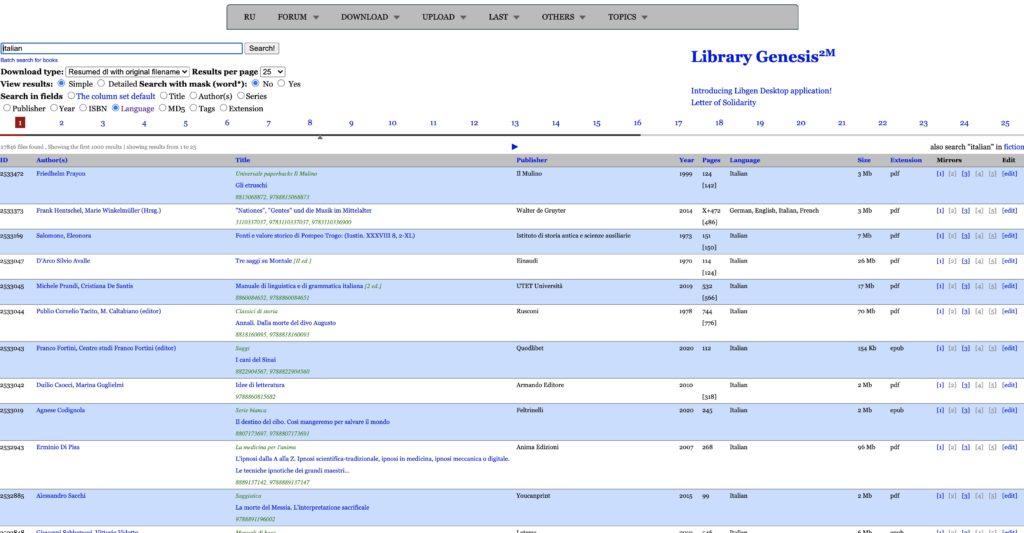Screen dimensions: 1024x533
Task: Open mirror [1] for Gli etruschi
Action: click(x=940, y=174)
